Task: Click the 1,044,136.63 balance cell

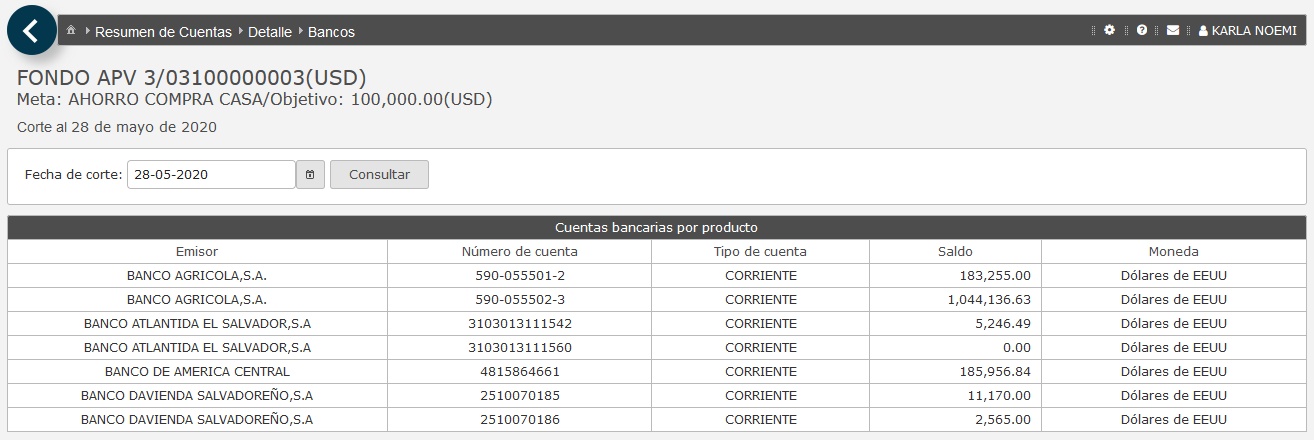Action: click(955, 299)
